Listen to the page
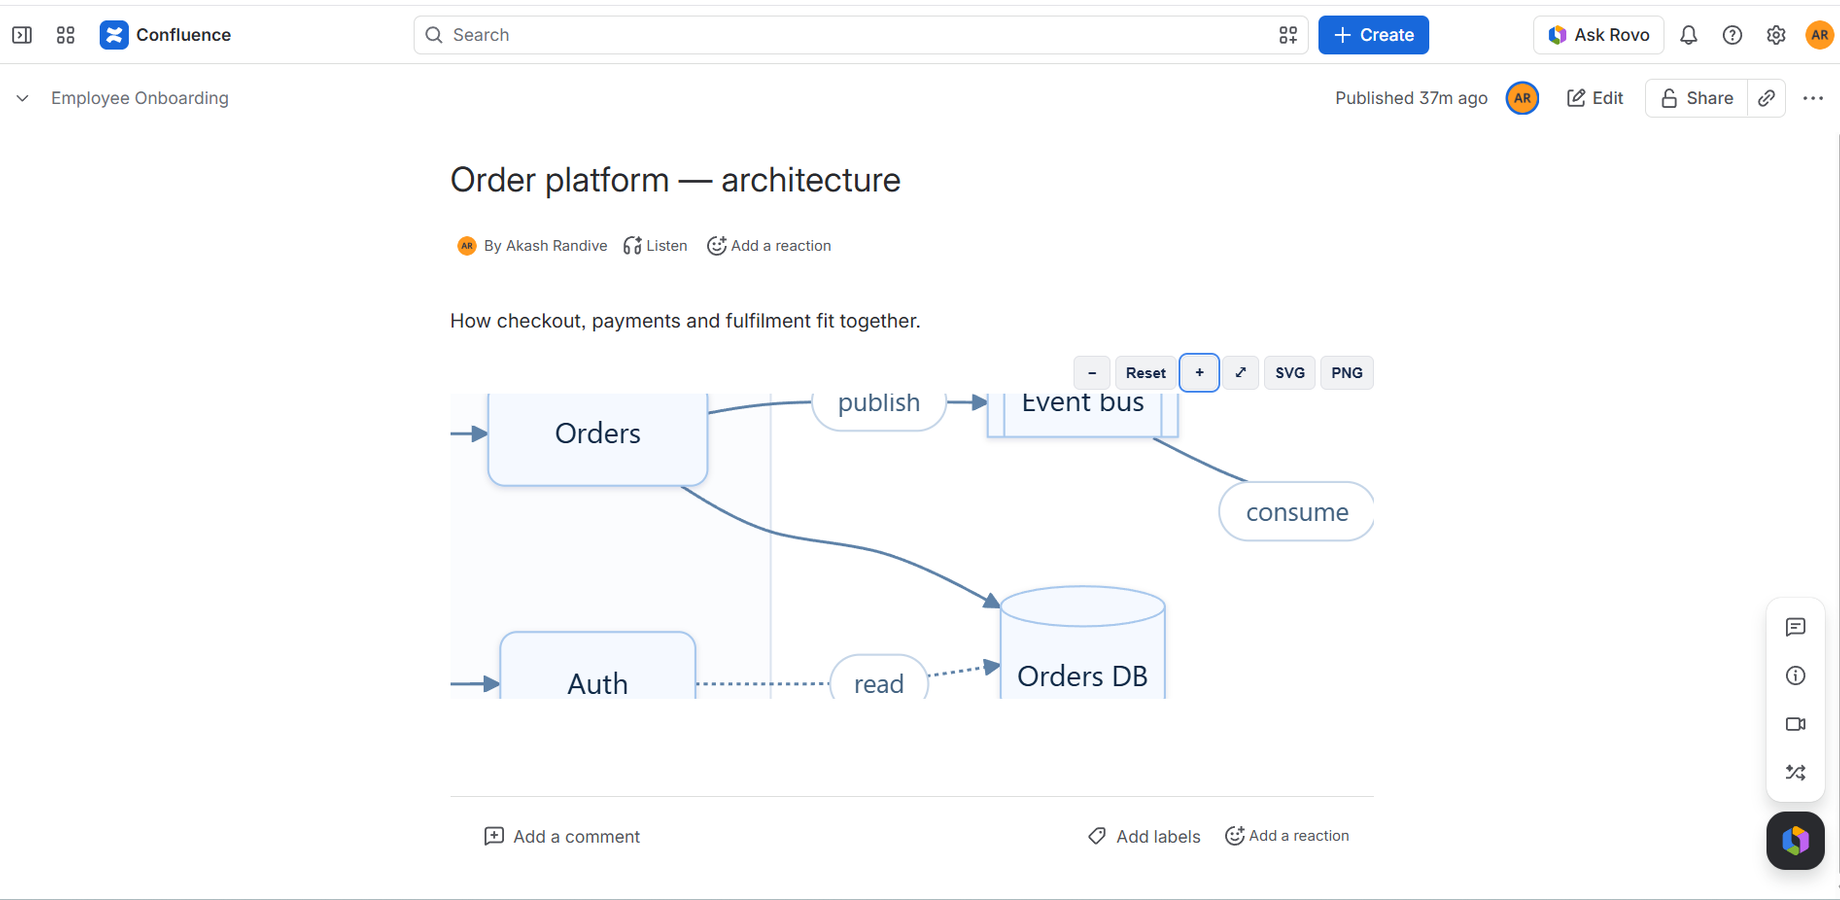This screenshot has width=1840, height=900. (655, 246)
